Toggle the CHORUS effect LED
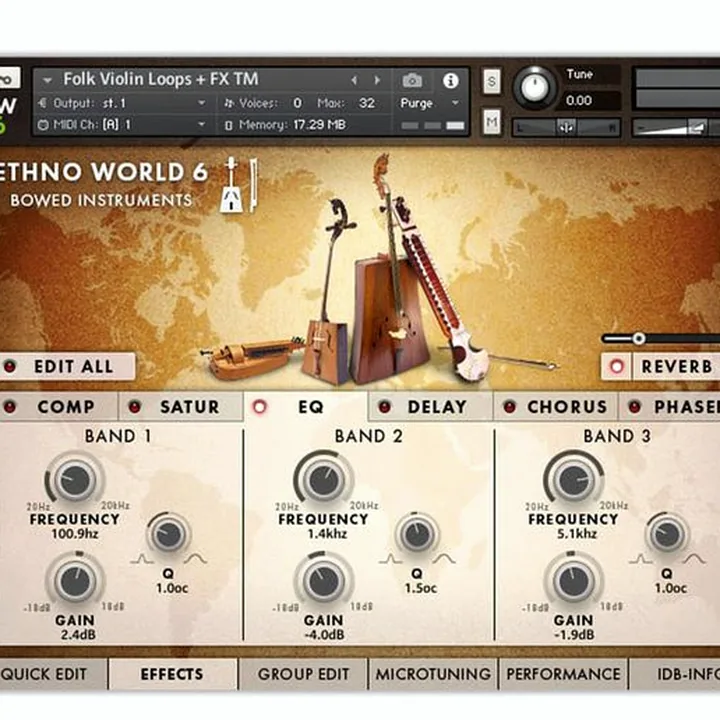 510,406
